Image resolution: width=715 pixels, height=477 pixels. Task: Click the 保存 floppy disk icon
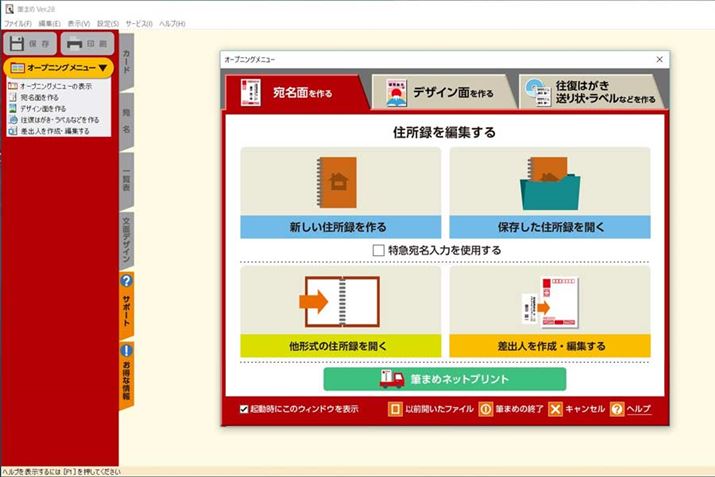[19, 44]
